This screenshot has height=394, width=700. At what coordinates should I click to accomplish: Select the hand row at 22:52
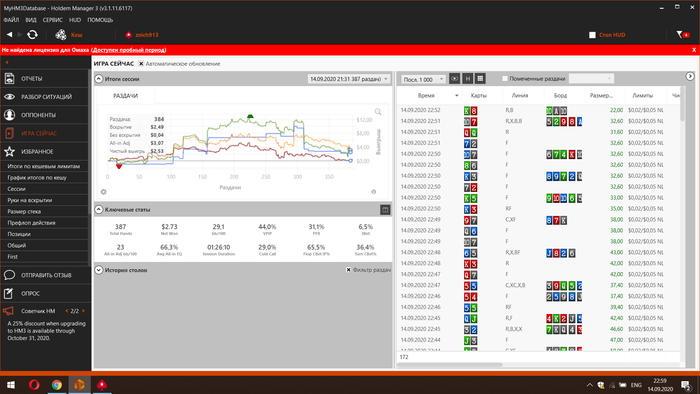pyautogui.click(x=538, y=110)
